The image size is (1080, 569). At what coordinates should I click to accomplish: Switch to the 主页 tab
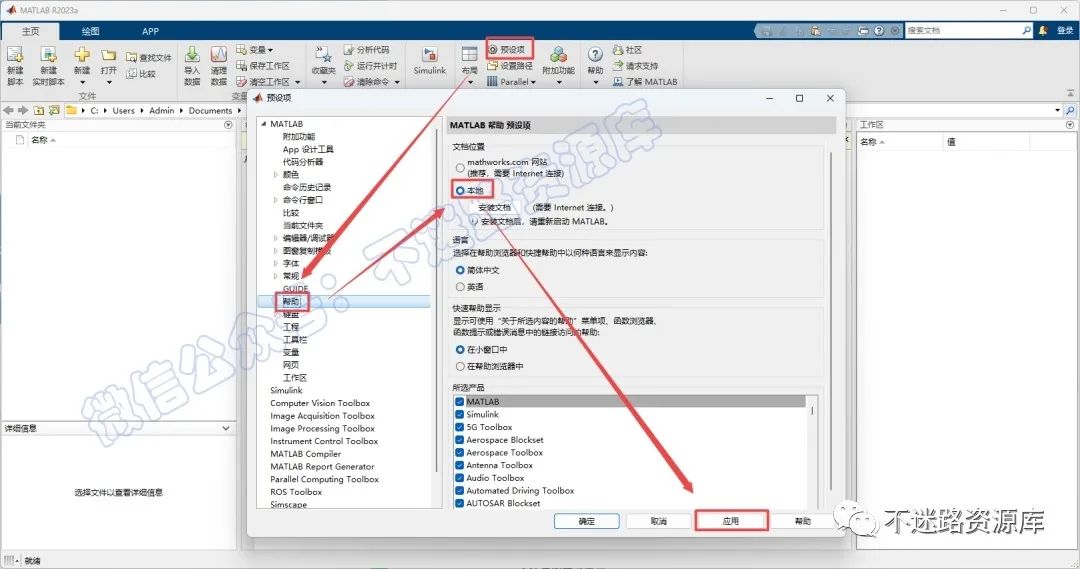[x=30, y=31]
